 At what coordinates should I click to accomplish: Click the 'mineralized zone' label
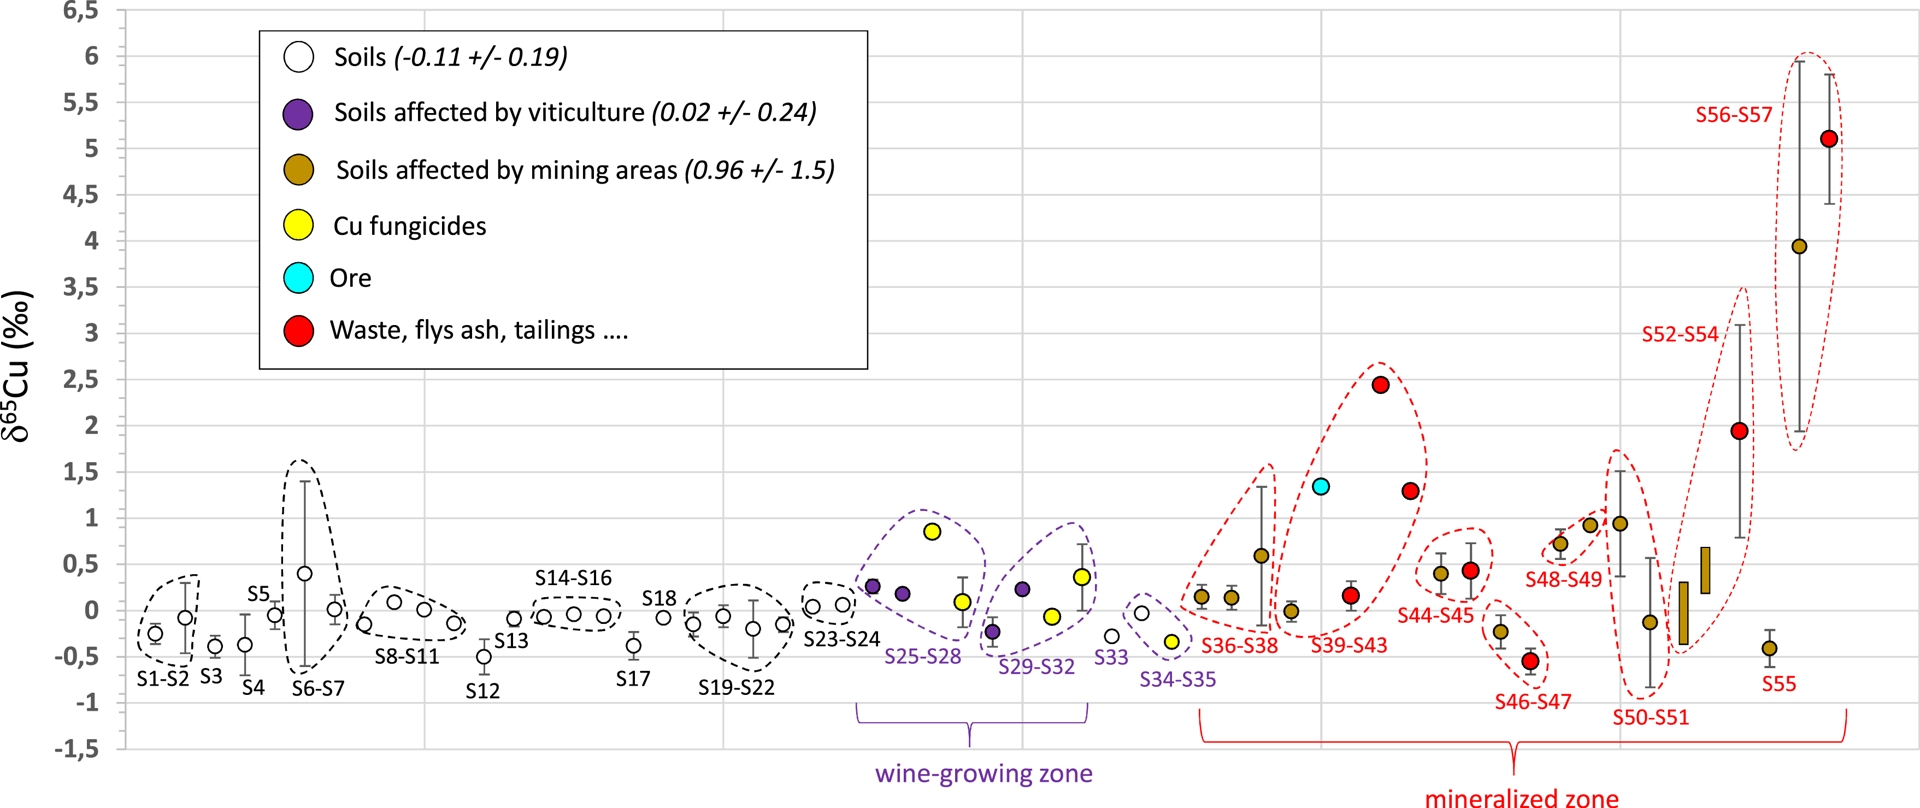[x=1521, y=797]
